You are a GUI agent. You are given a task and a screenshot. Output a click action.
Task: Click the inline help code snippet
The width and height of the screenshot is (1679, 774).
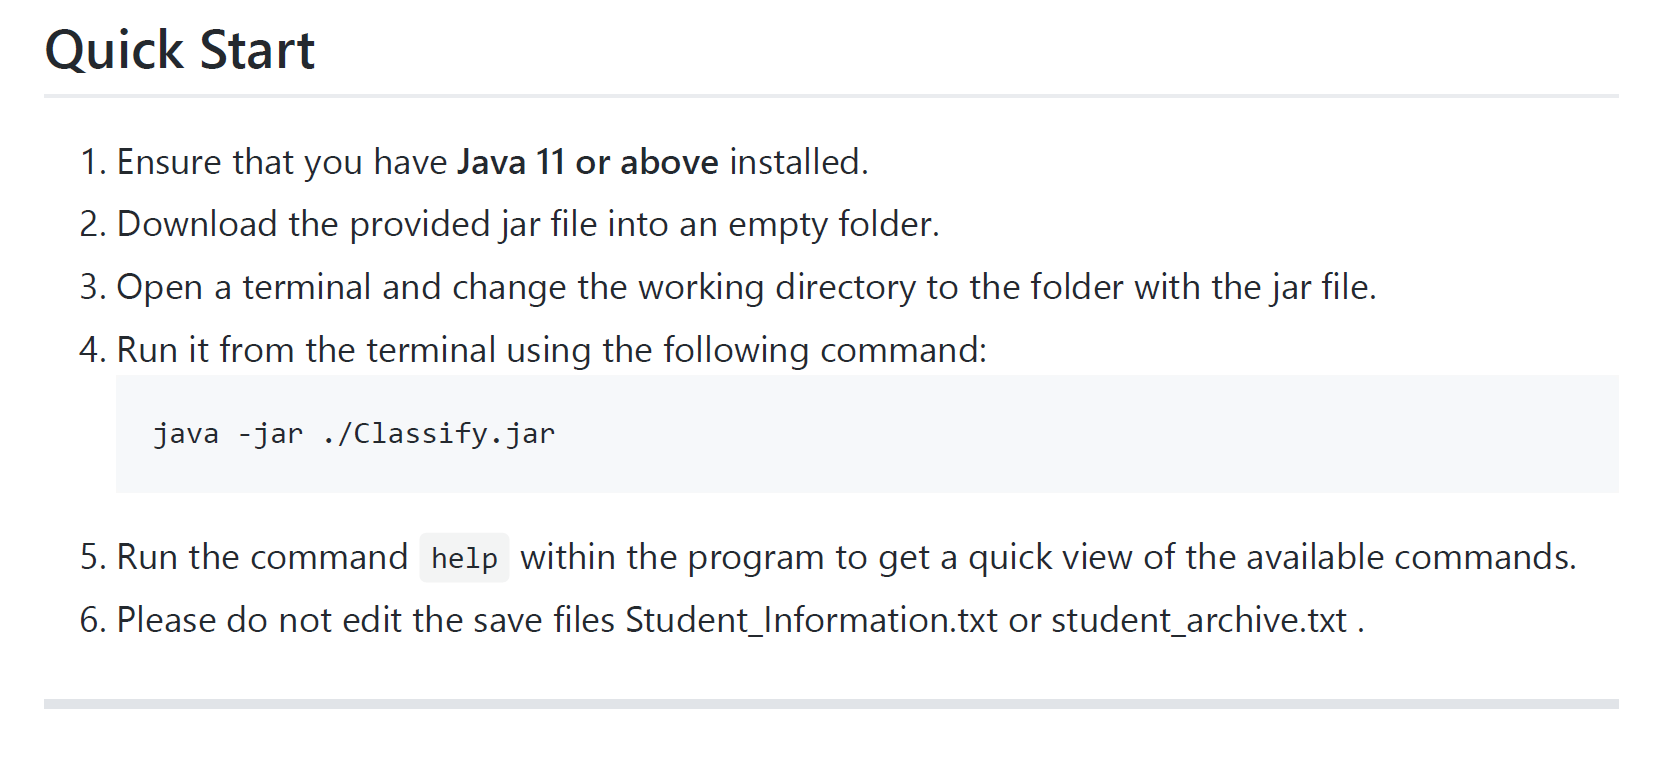464,558
